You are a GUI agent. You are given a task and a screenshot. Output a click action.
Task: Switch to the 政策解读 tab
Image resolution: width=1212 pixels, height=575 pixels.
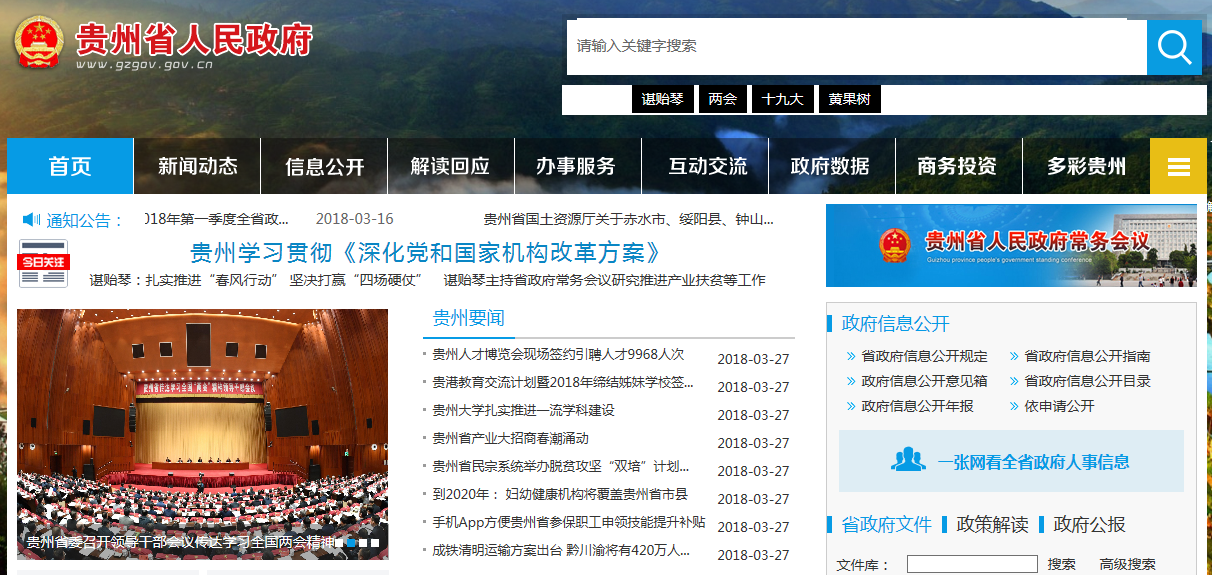(x=992, y=524)
